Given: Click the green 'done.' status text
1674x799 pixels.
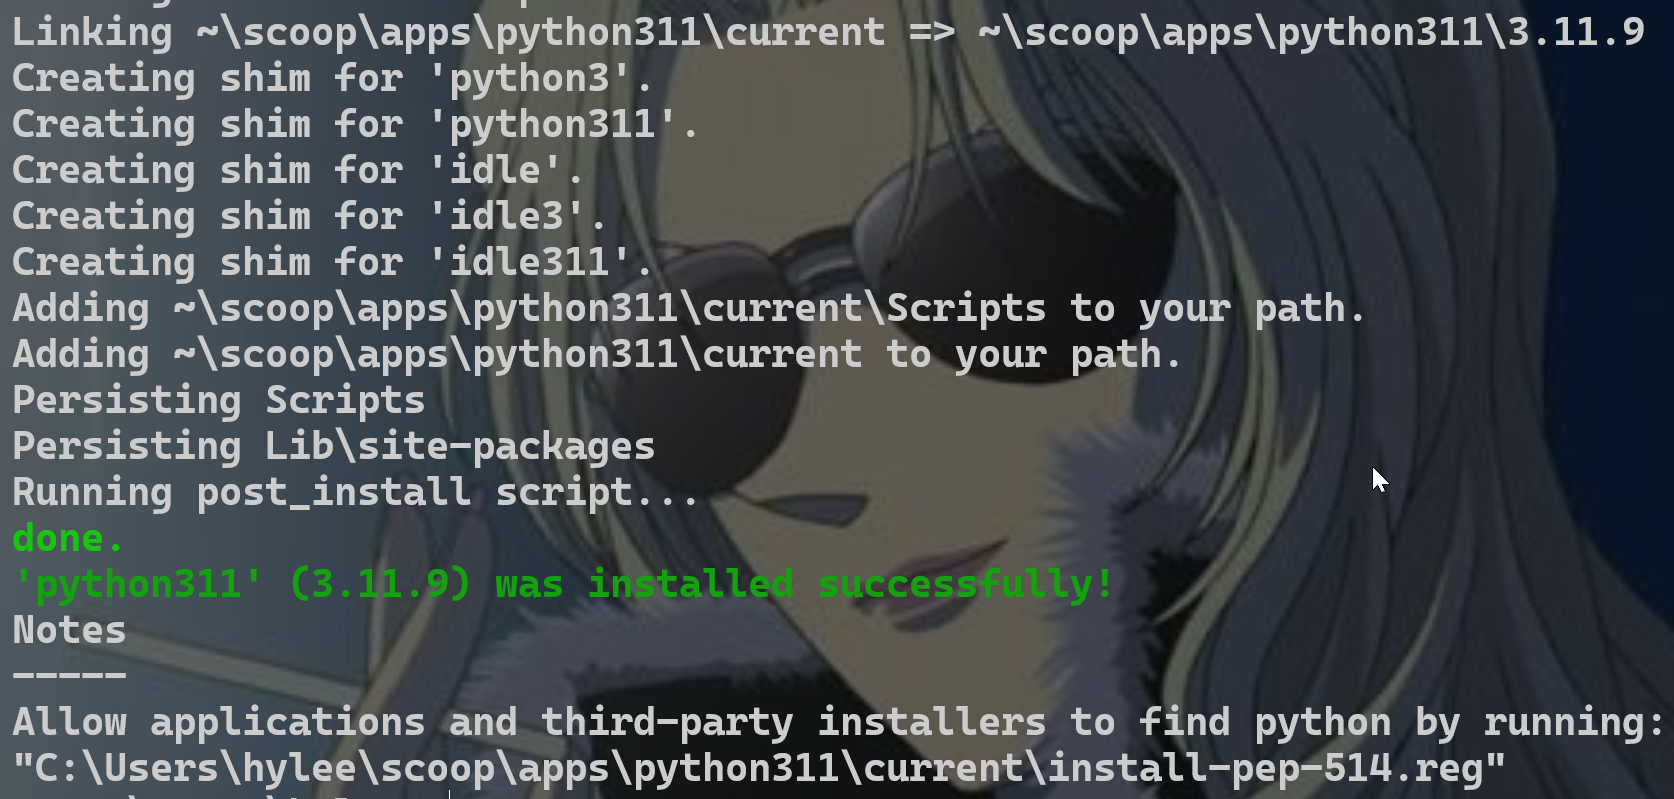Looking at the screenshot, I should 68,538.
